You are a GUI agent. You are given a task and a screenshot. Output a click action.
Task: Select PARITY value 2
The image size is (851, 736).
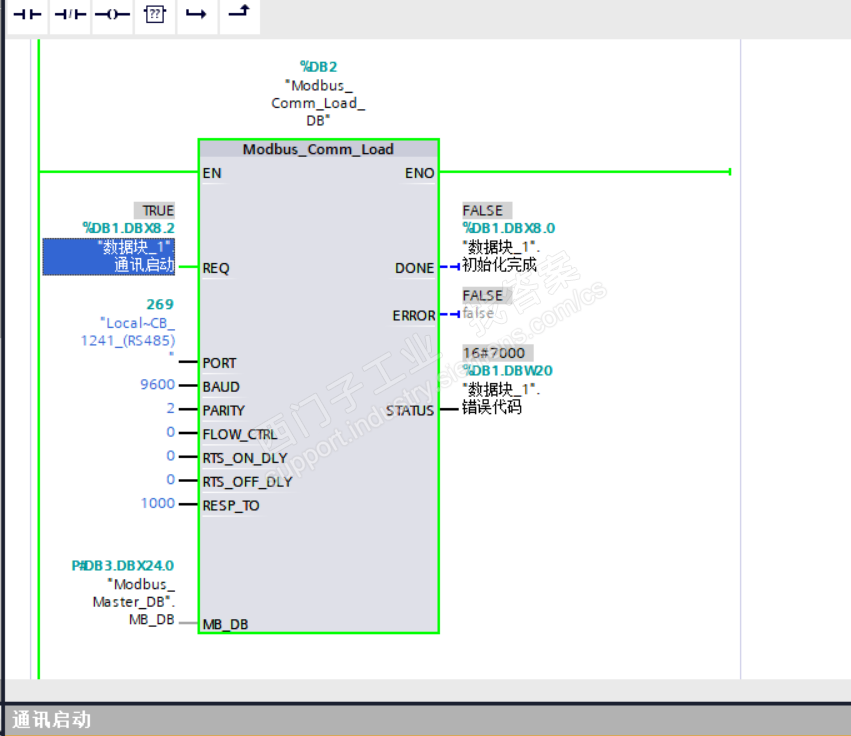[x=170, y=409]
